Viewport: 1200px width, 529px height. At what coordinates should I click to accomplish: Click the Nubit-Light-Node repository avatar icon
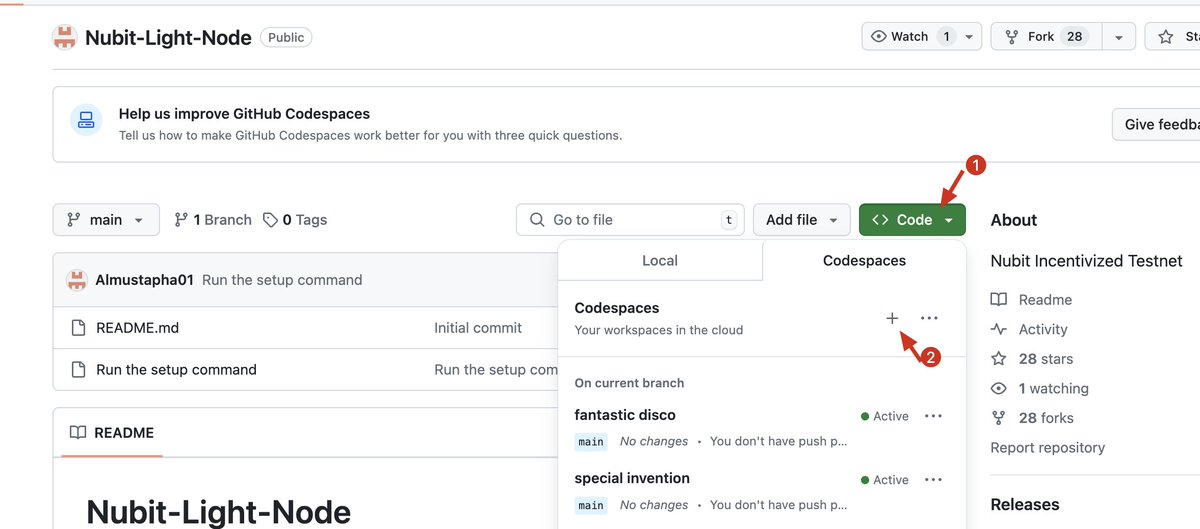[x=65, y=38]
